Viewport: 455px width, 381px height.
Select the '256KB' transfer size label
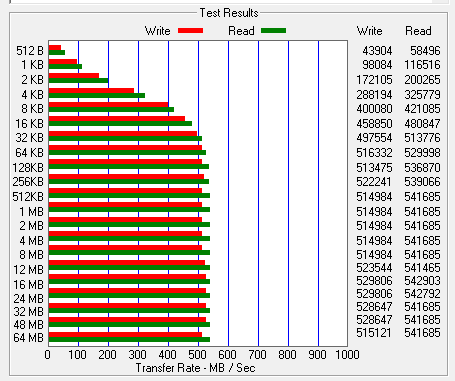[28, 182]
